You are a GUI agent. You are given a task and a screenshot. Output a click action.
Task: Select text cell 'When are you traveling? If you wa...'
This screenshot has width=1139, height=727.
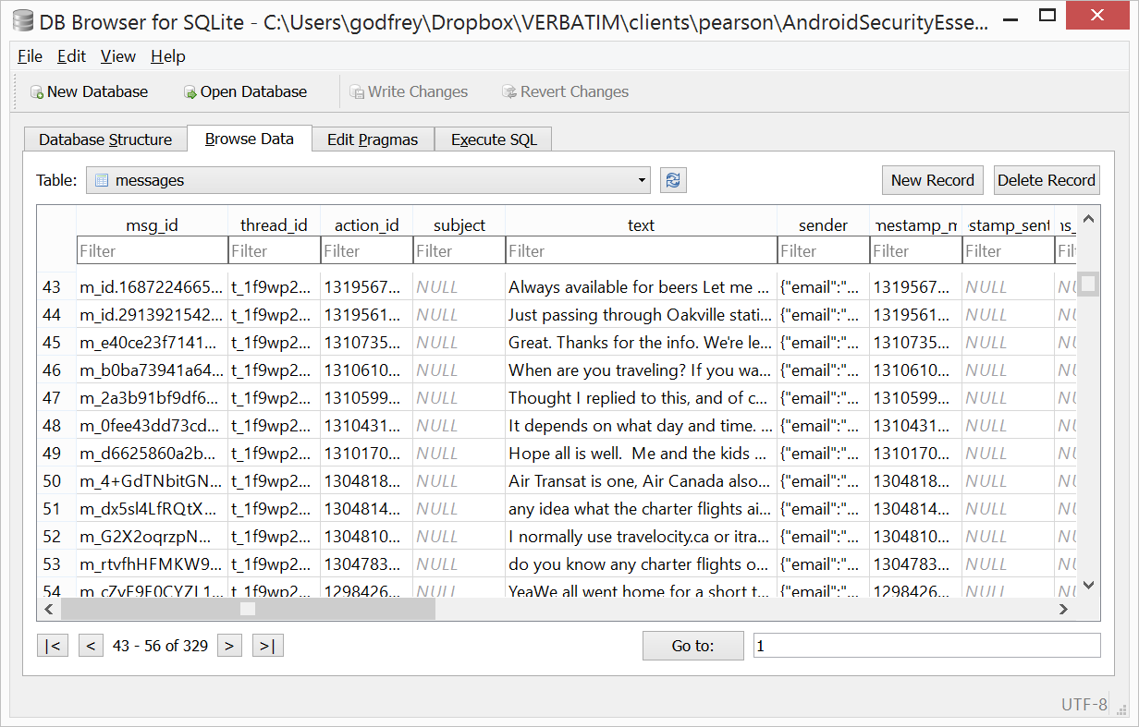tap(641, 370)
